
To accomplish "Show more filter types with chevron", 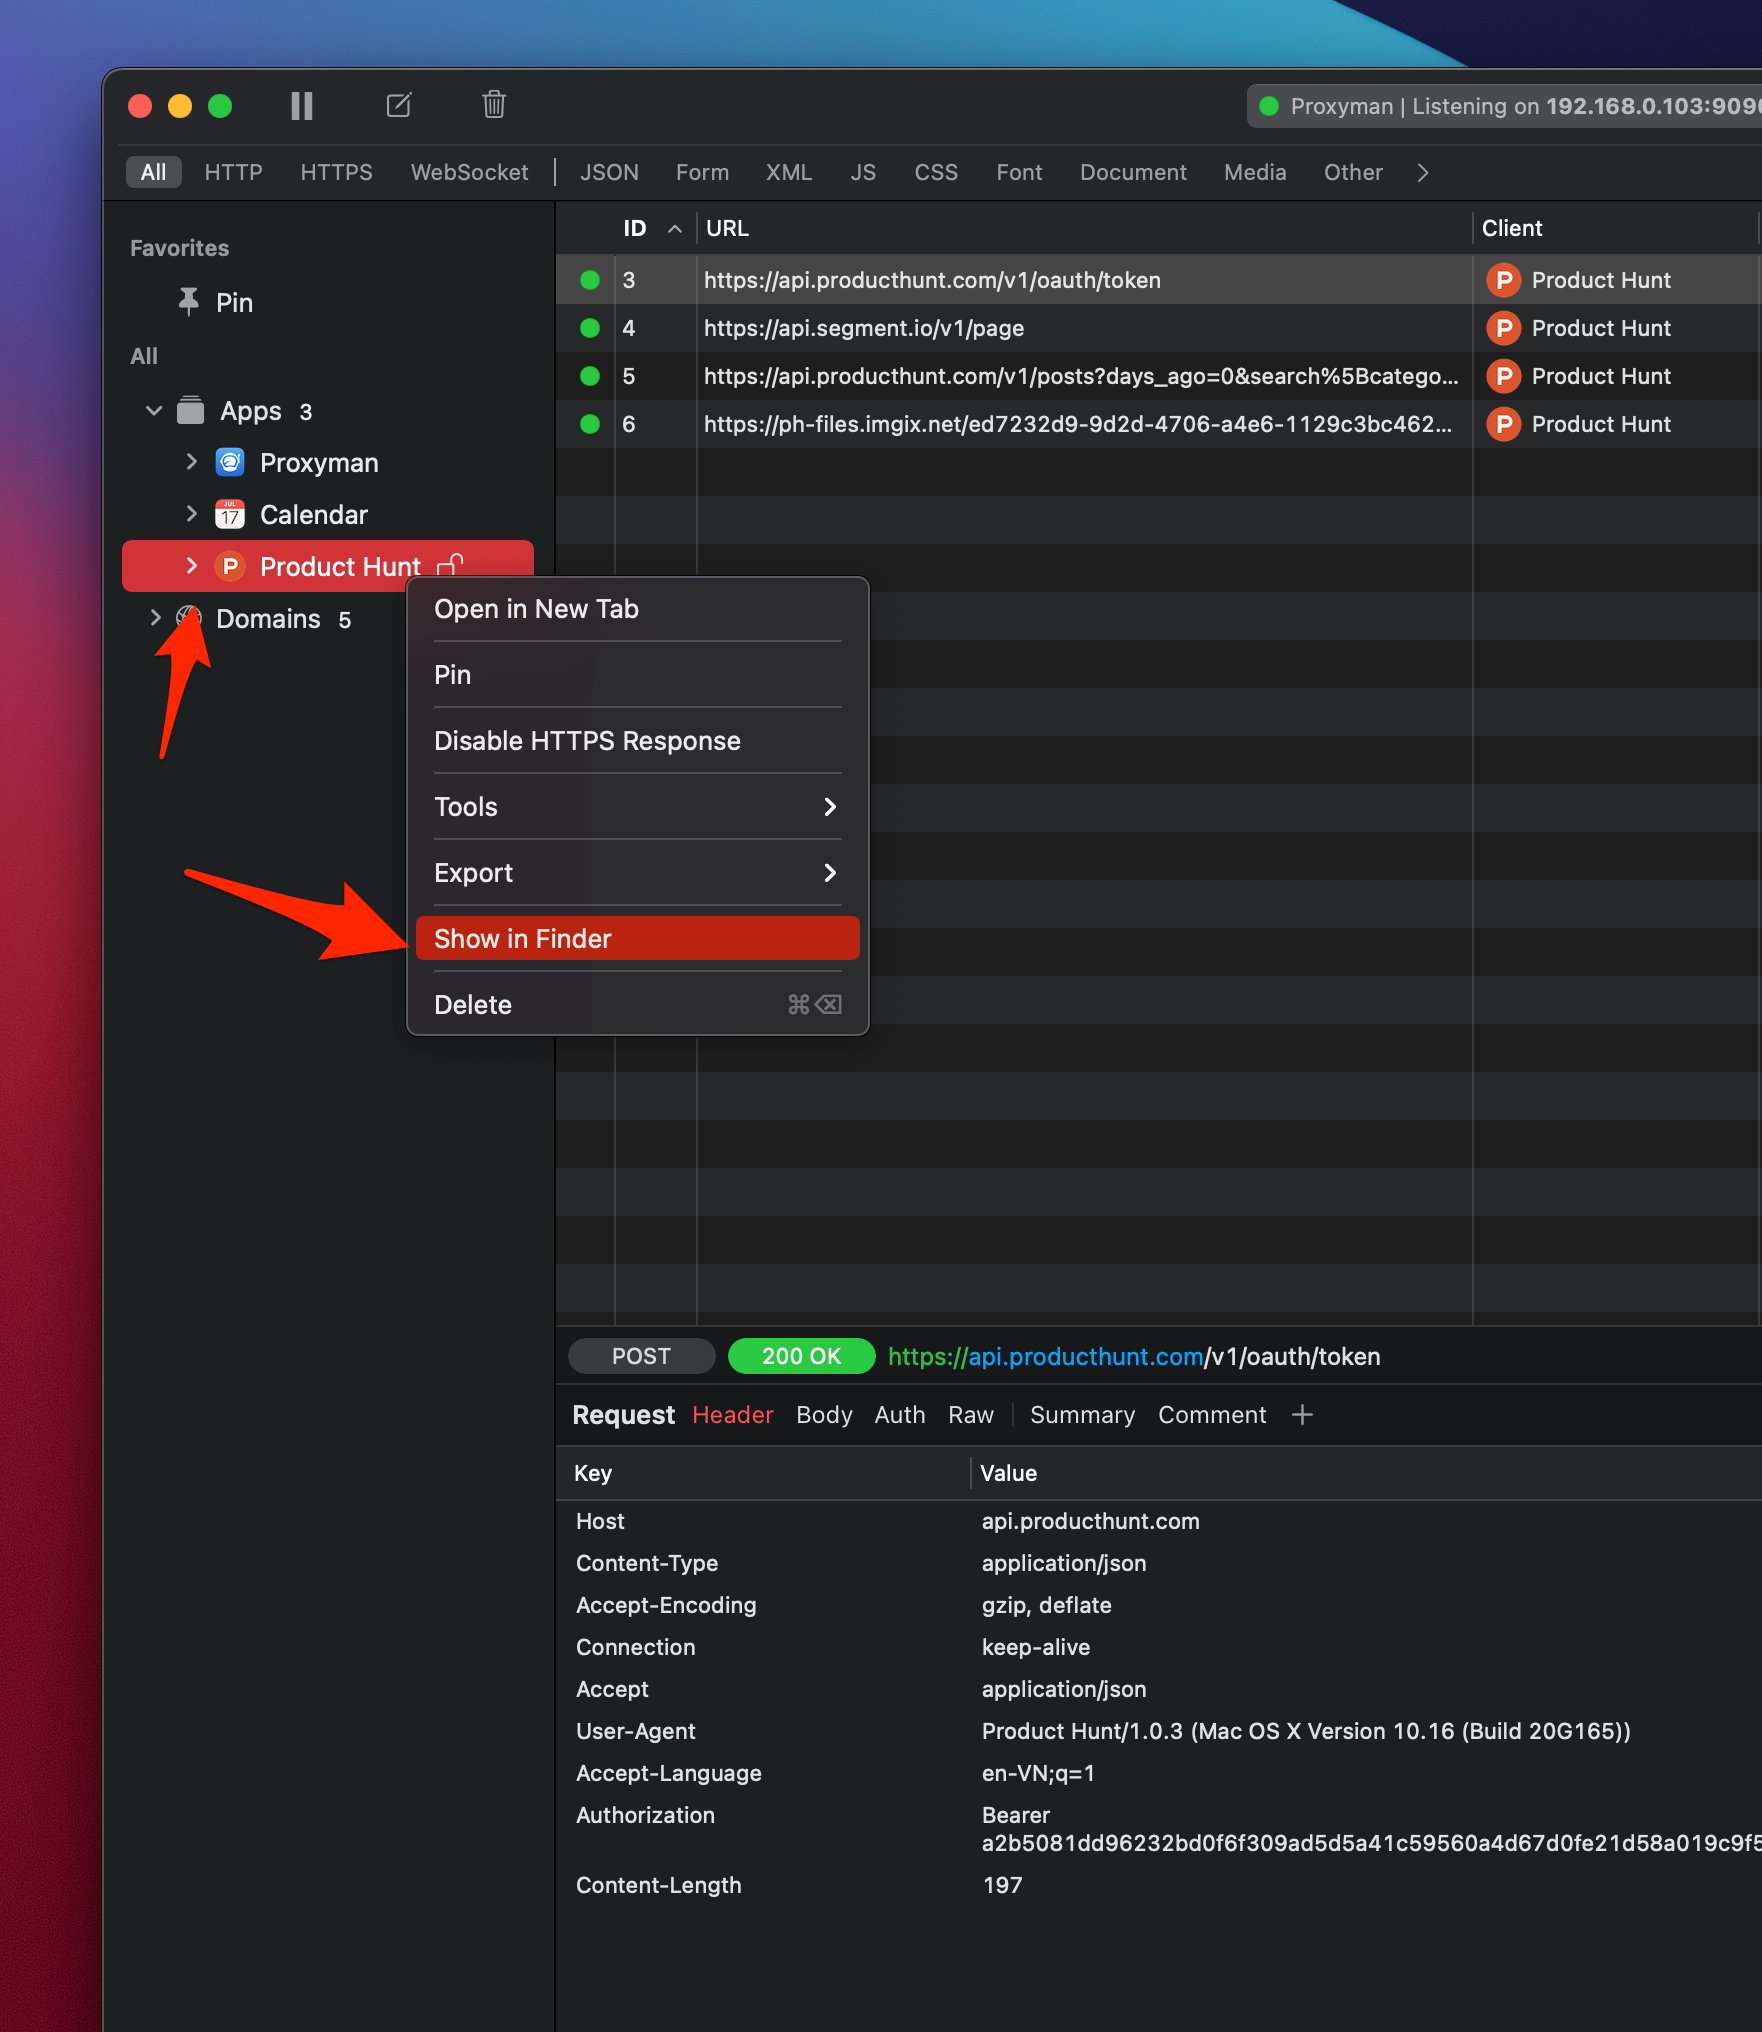I will click(1423, 173).
